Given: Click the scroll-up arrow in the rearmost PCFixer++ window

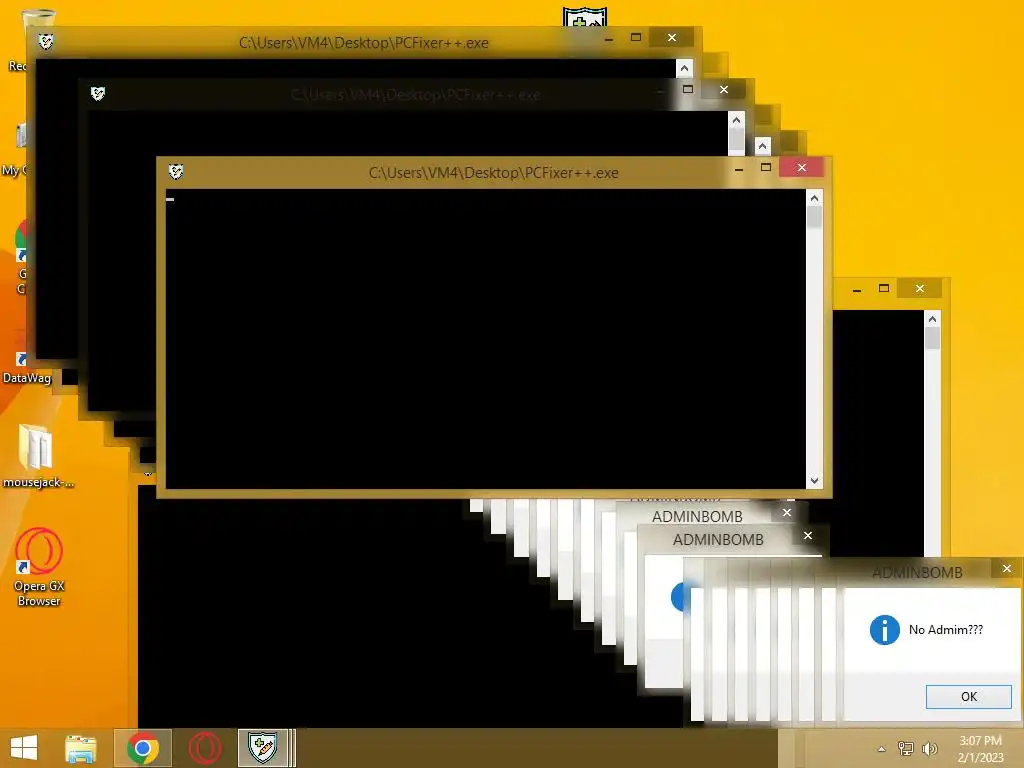Looking at the screenshot, I should coord(684,68).
